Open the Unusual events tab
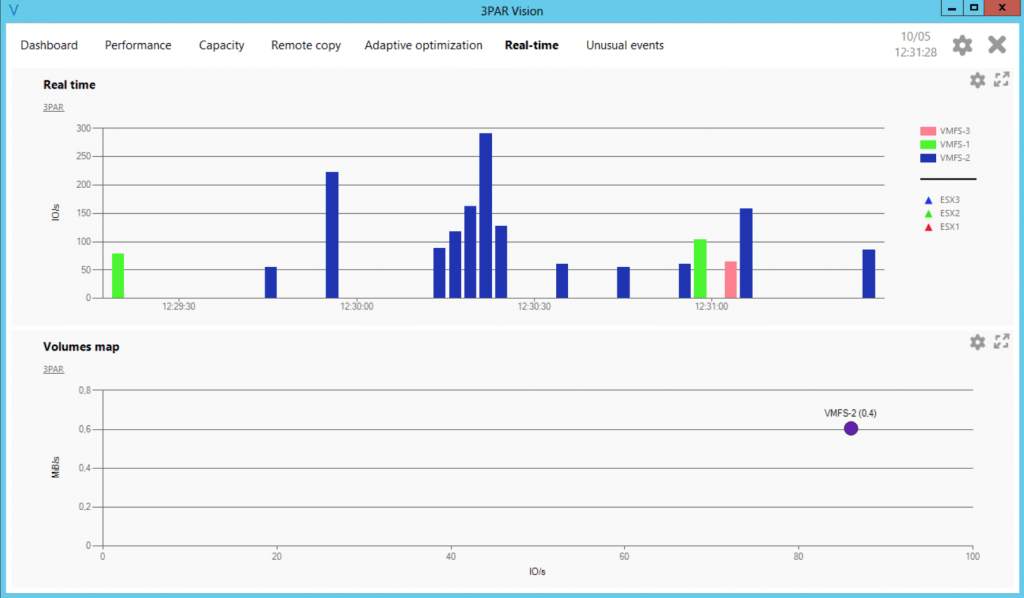Viewport: 1024px width, 598px height. tap(625, 45)
